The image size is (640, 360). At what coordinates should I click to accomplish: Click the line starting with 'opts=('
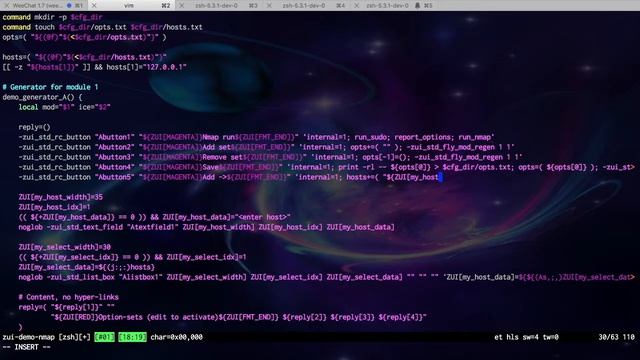[x=84, y=37]
